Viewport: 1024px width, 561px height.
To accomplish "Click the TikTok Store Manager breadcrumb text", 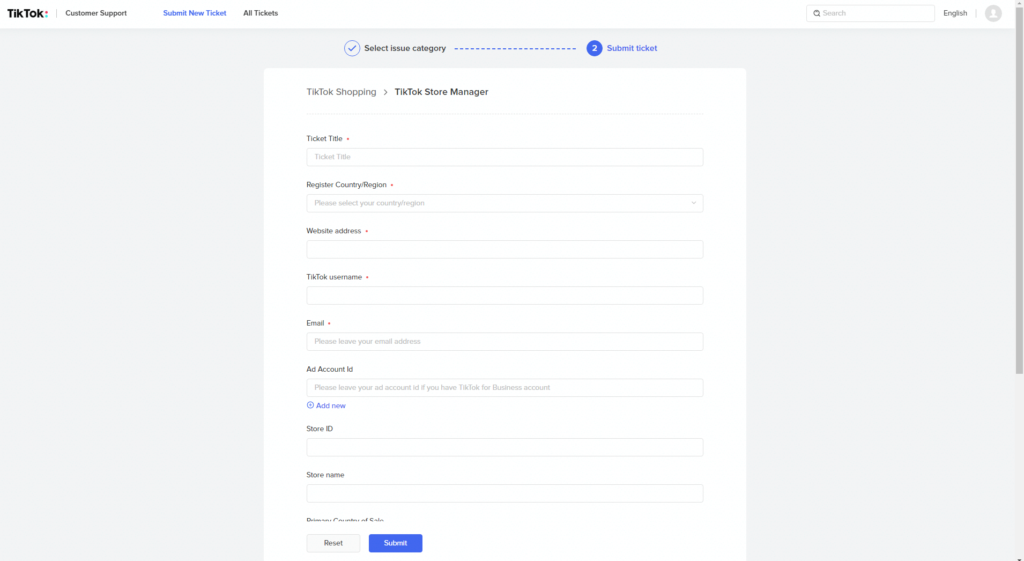I will point(441,92).
